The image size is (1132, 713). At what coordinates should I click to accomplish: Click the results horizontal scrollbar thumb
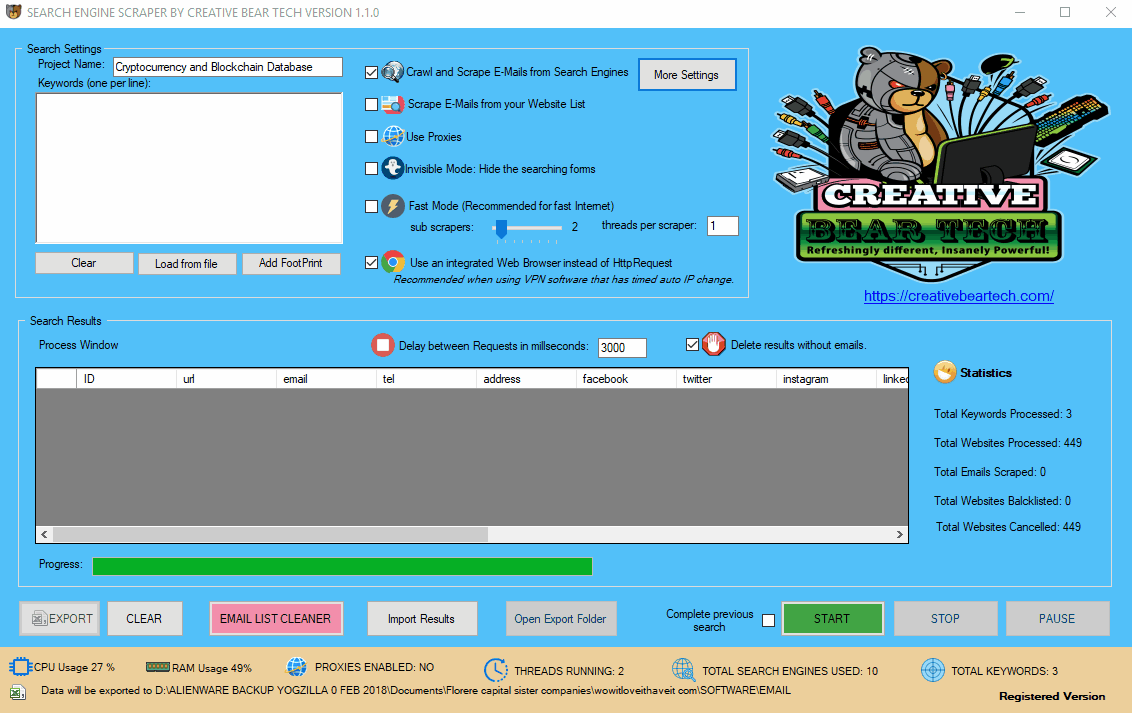[271, 534]
